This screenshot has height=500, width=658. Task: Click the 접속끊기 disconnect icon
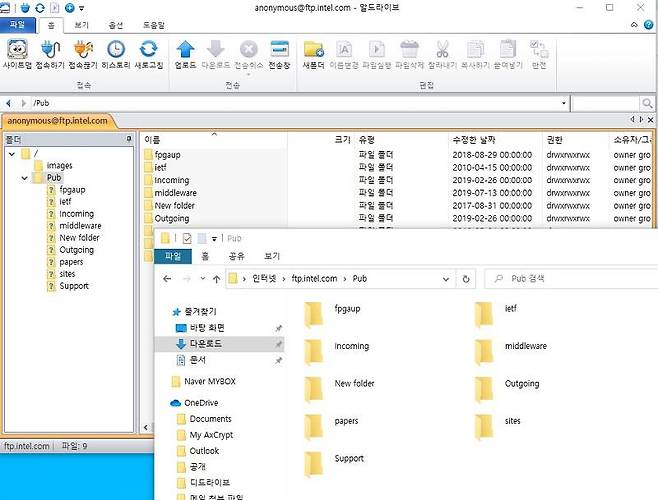click(83, 54)
